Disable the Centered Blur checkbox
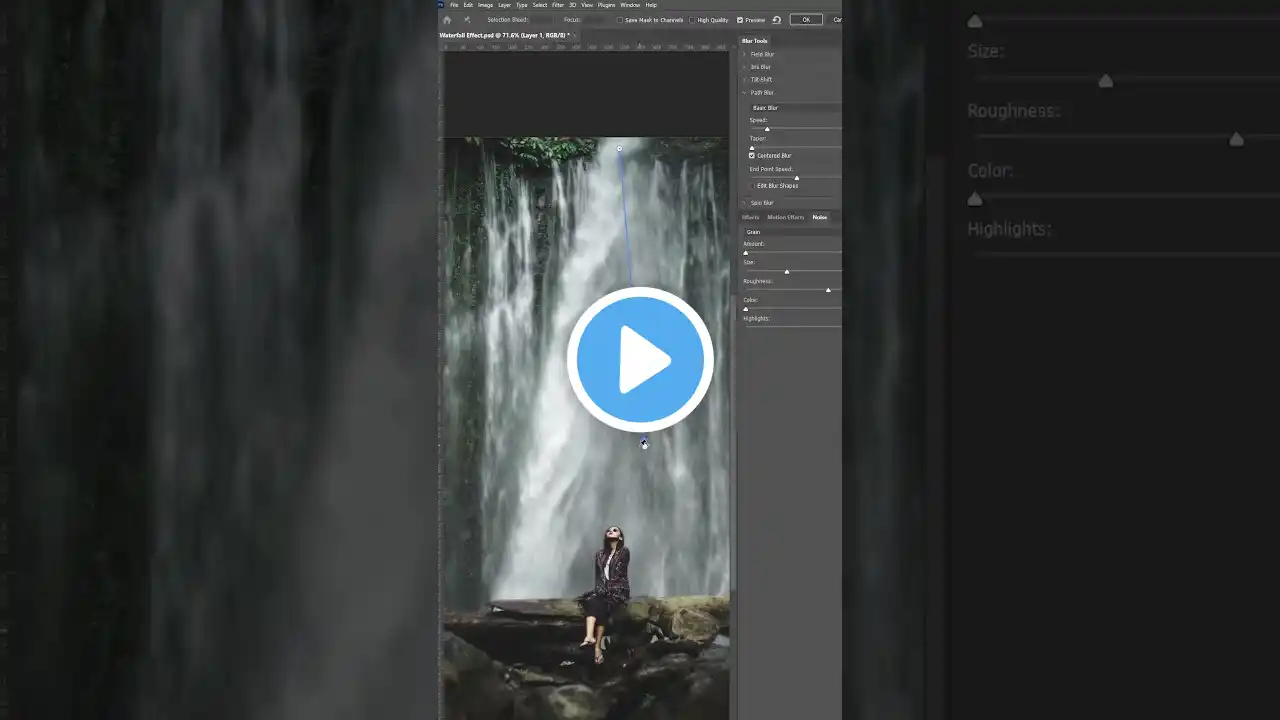Viewport: 1280px width, 720px height. click(752, 156)
